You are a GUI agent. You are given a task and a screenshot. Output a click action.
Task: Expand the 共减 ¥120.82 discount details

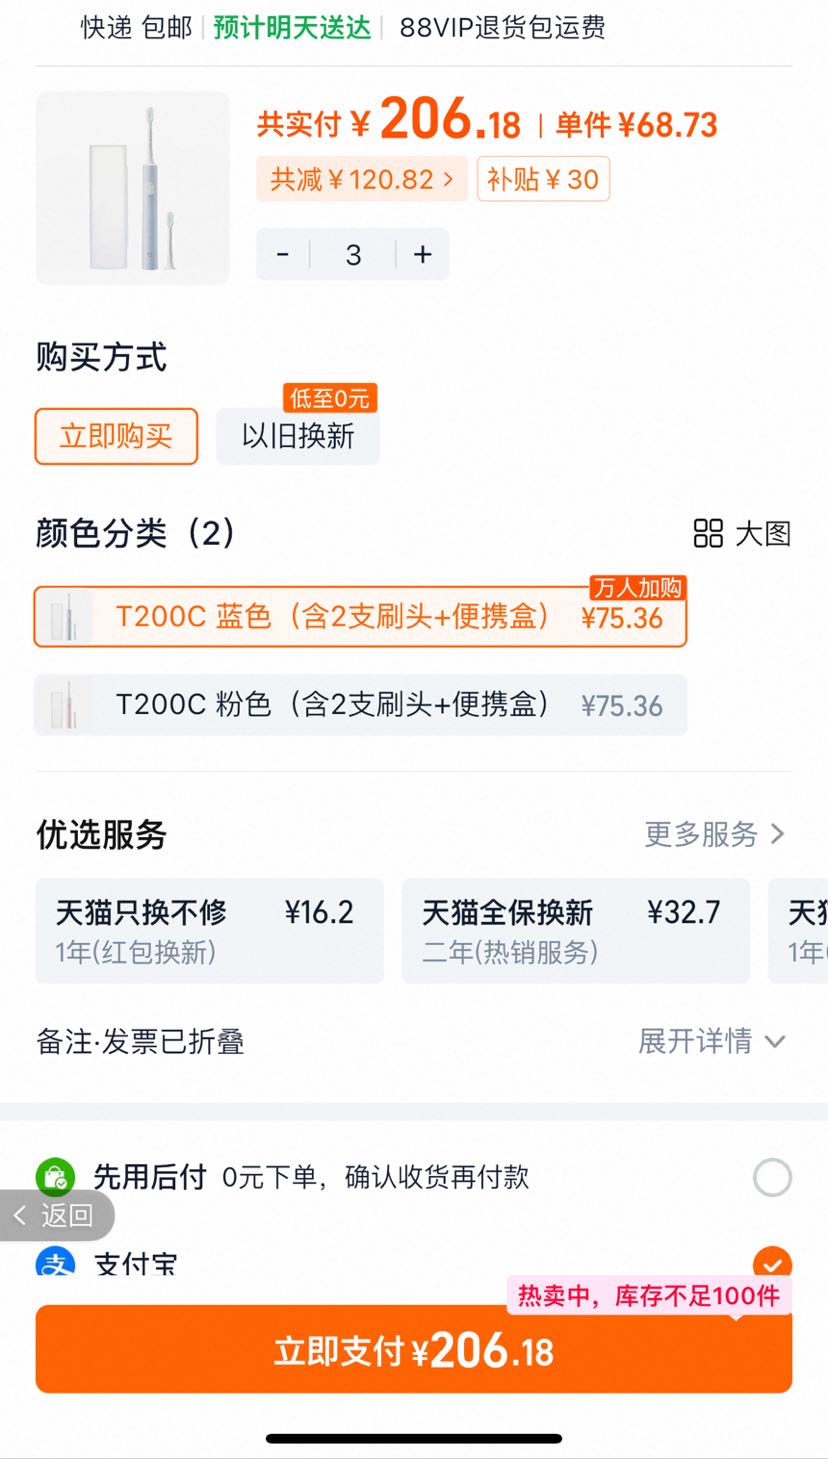362,179
